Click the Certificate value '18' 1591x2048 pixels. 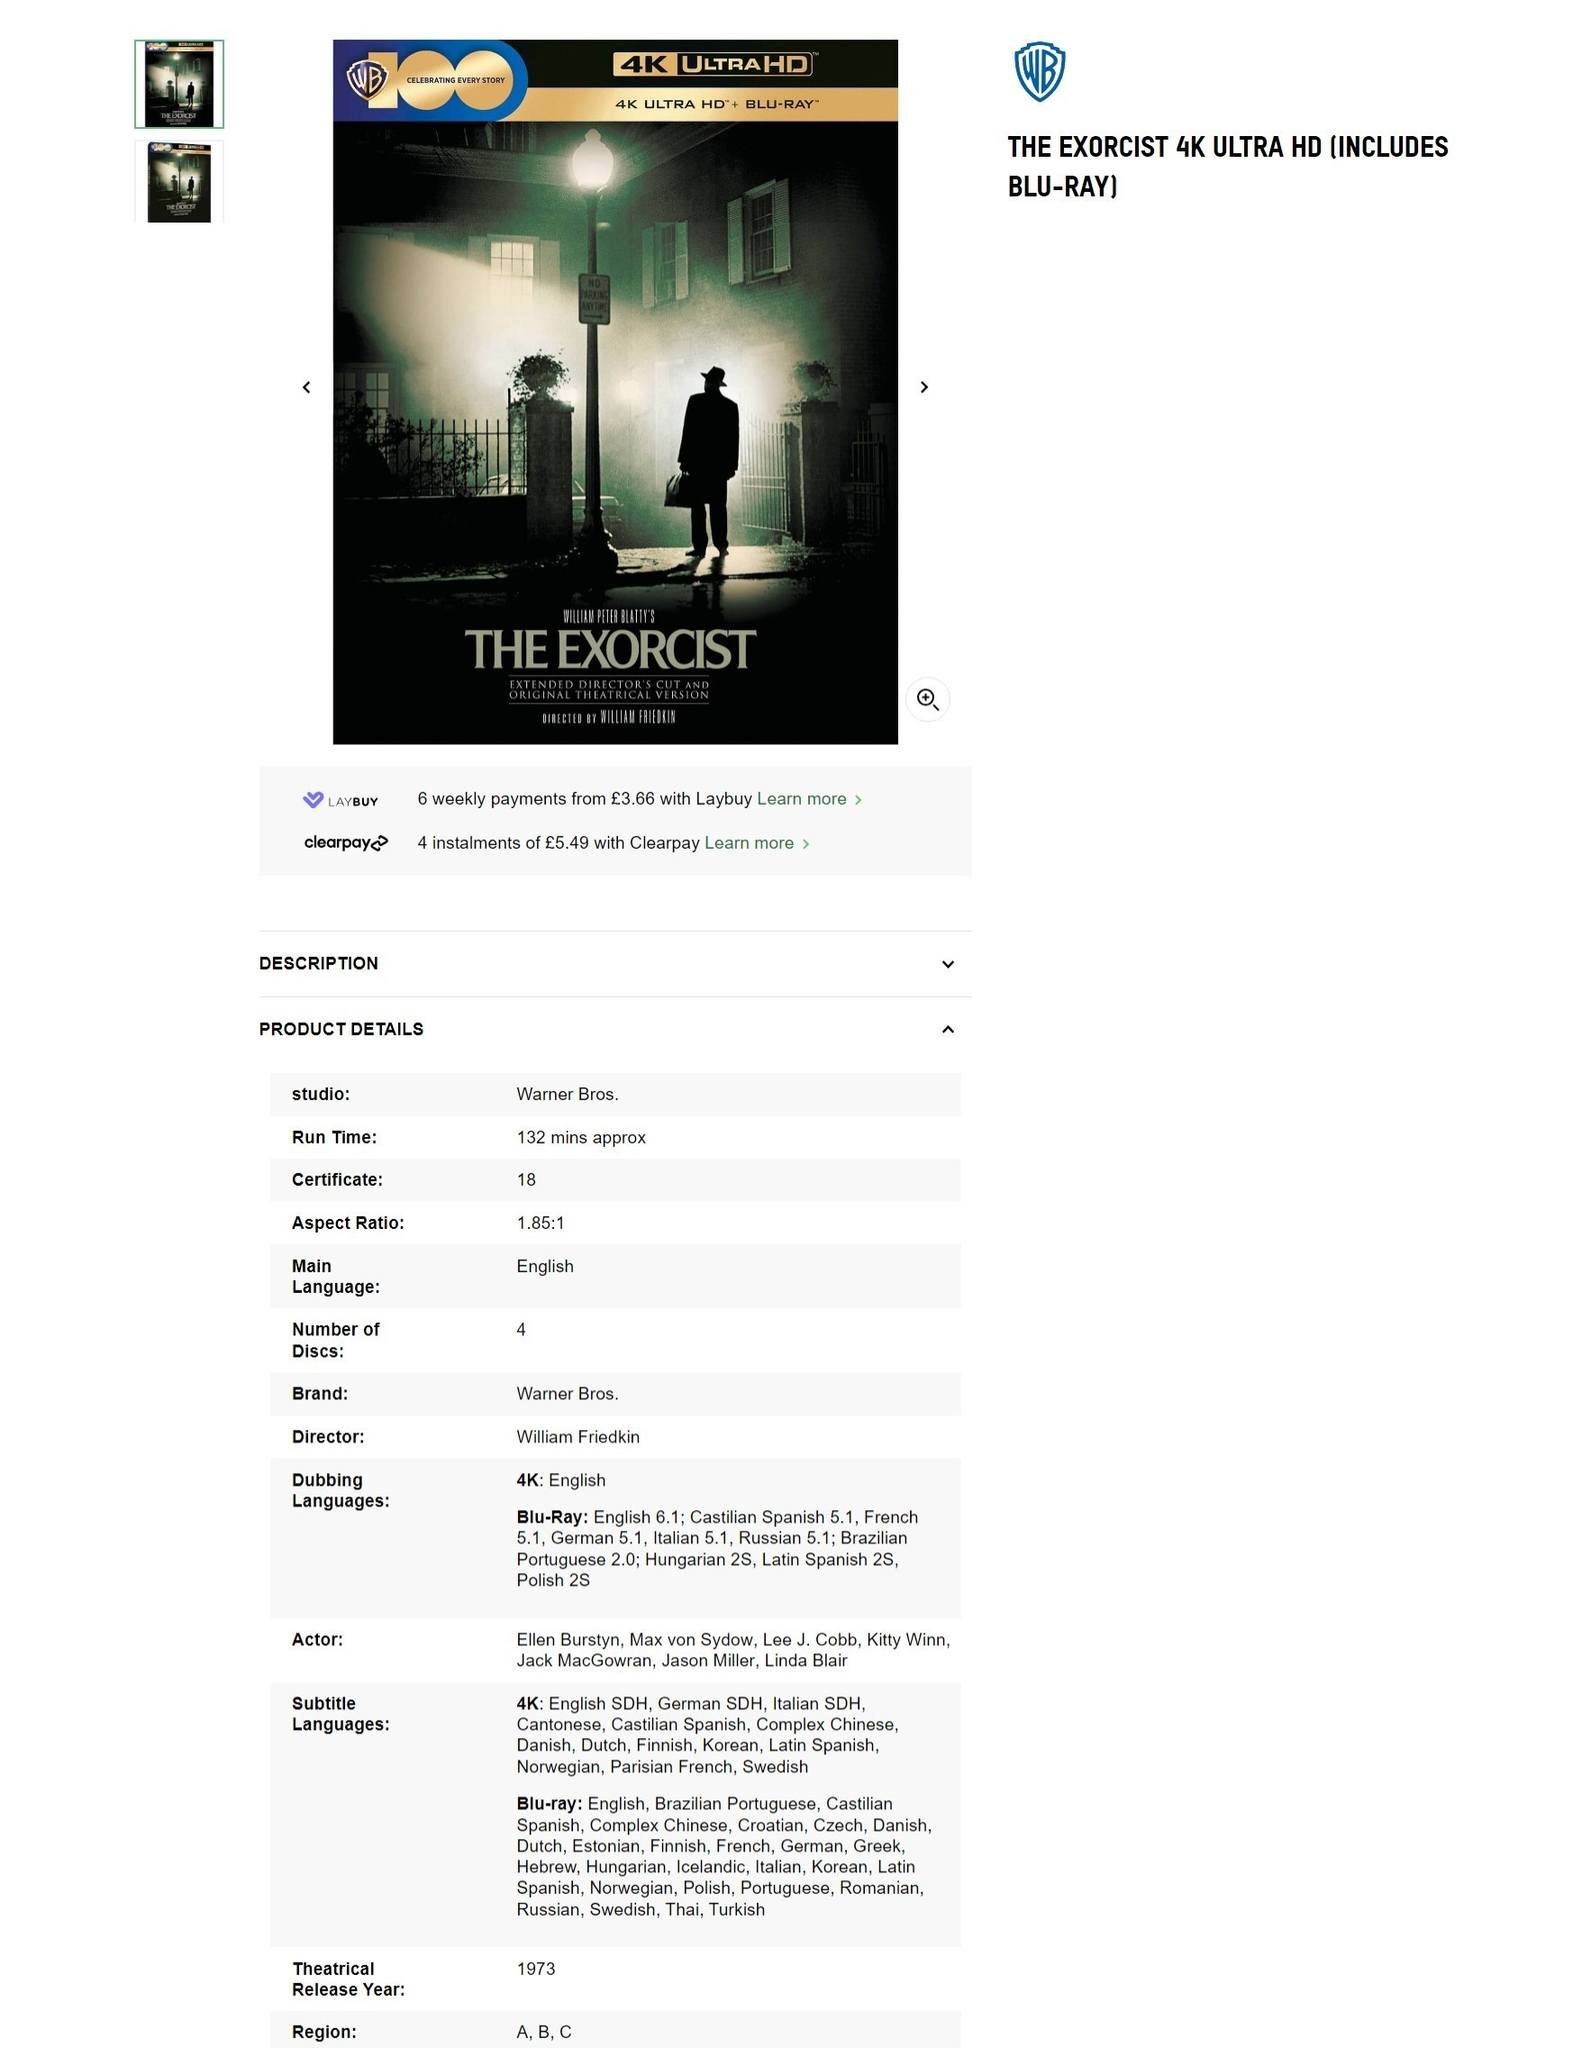526,1180
